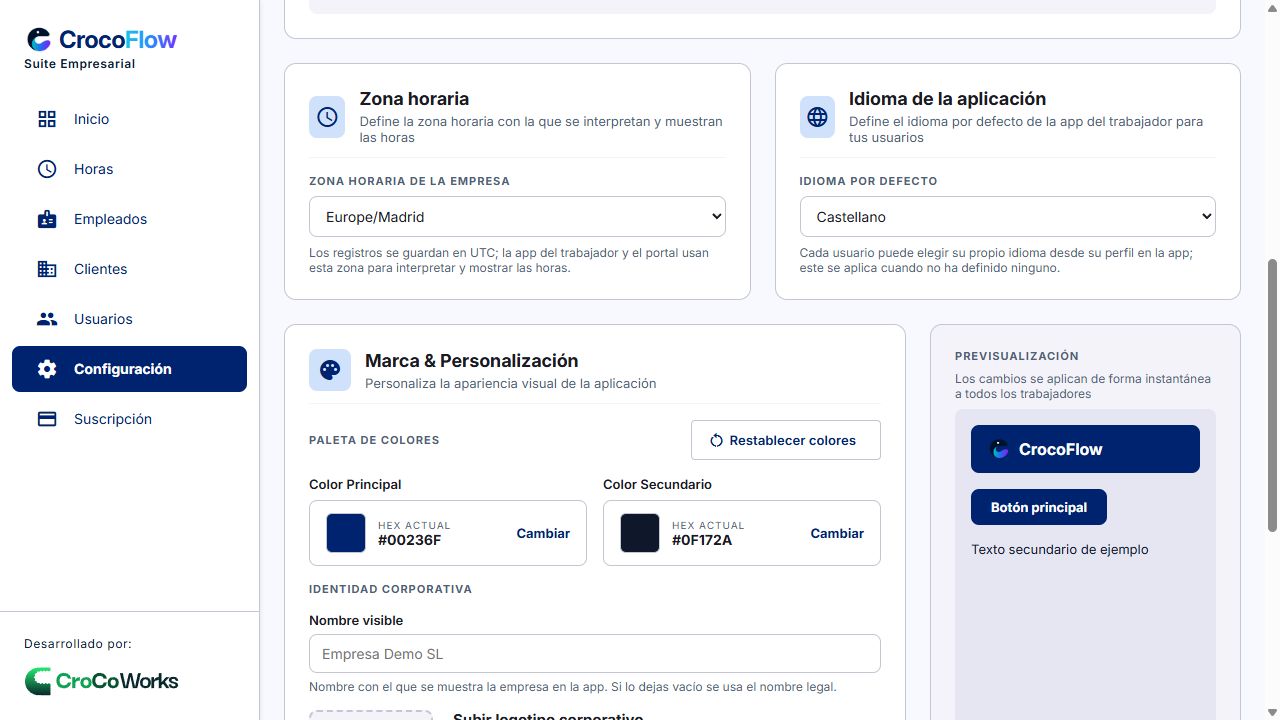Click the 'PREVISUALIZACIÓN' heading
The height and width of the screenshot is (720, 1280).
point(1017,356)
